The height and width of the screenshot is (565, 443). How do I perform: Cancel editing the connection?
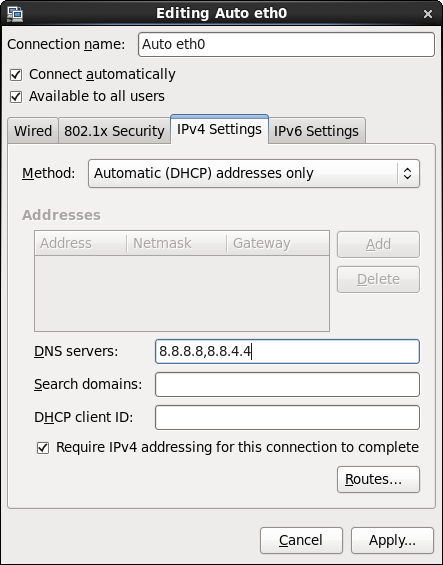(x=301, y=540)
